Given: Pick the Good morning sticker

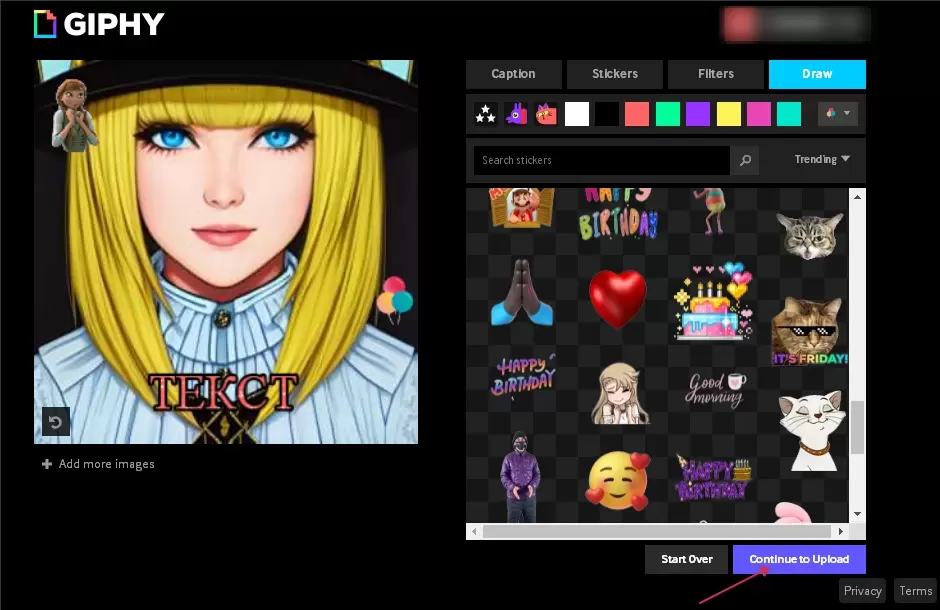Looking at the screenshot, I should 716,389.
